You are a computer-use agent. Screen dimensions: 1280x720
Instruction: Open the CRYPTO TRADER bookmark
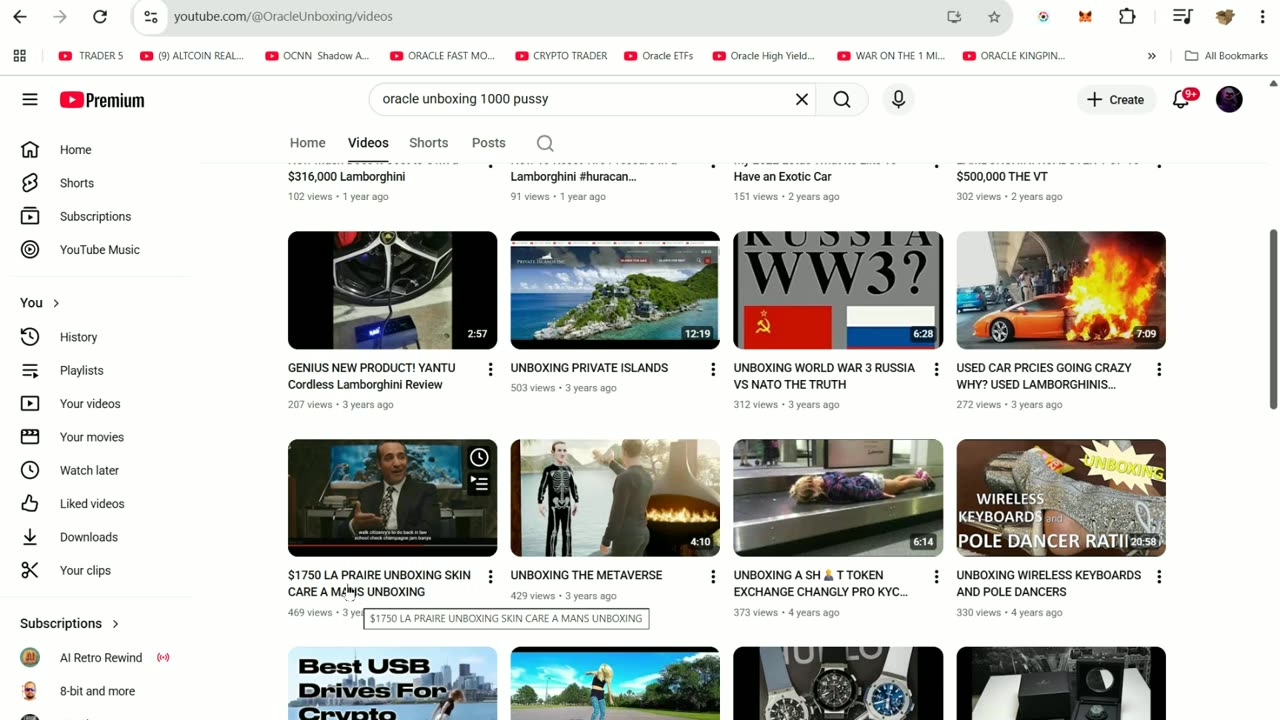click(560, 56)
